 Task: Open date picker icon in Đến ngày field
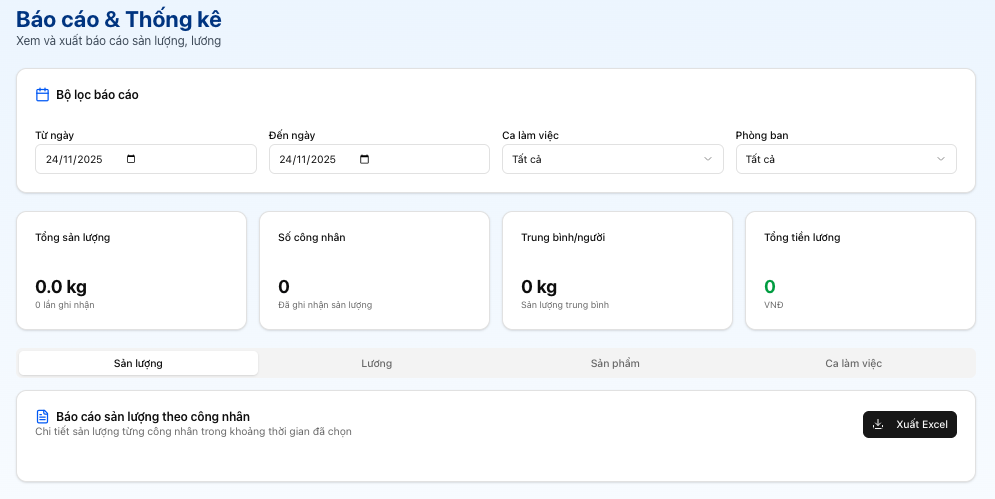[364, 159]
